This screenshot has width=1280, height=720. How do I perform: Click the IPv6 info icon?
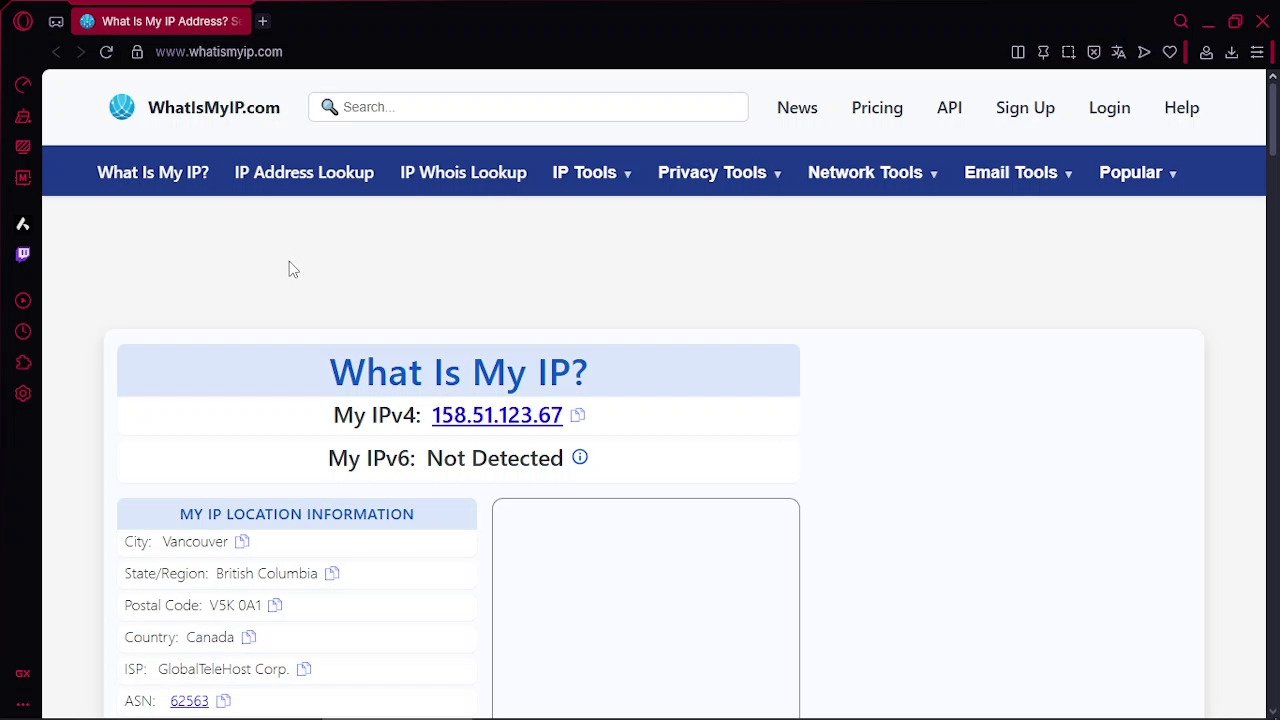click(580, 457)
